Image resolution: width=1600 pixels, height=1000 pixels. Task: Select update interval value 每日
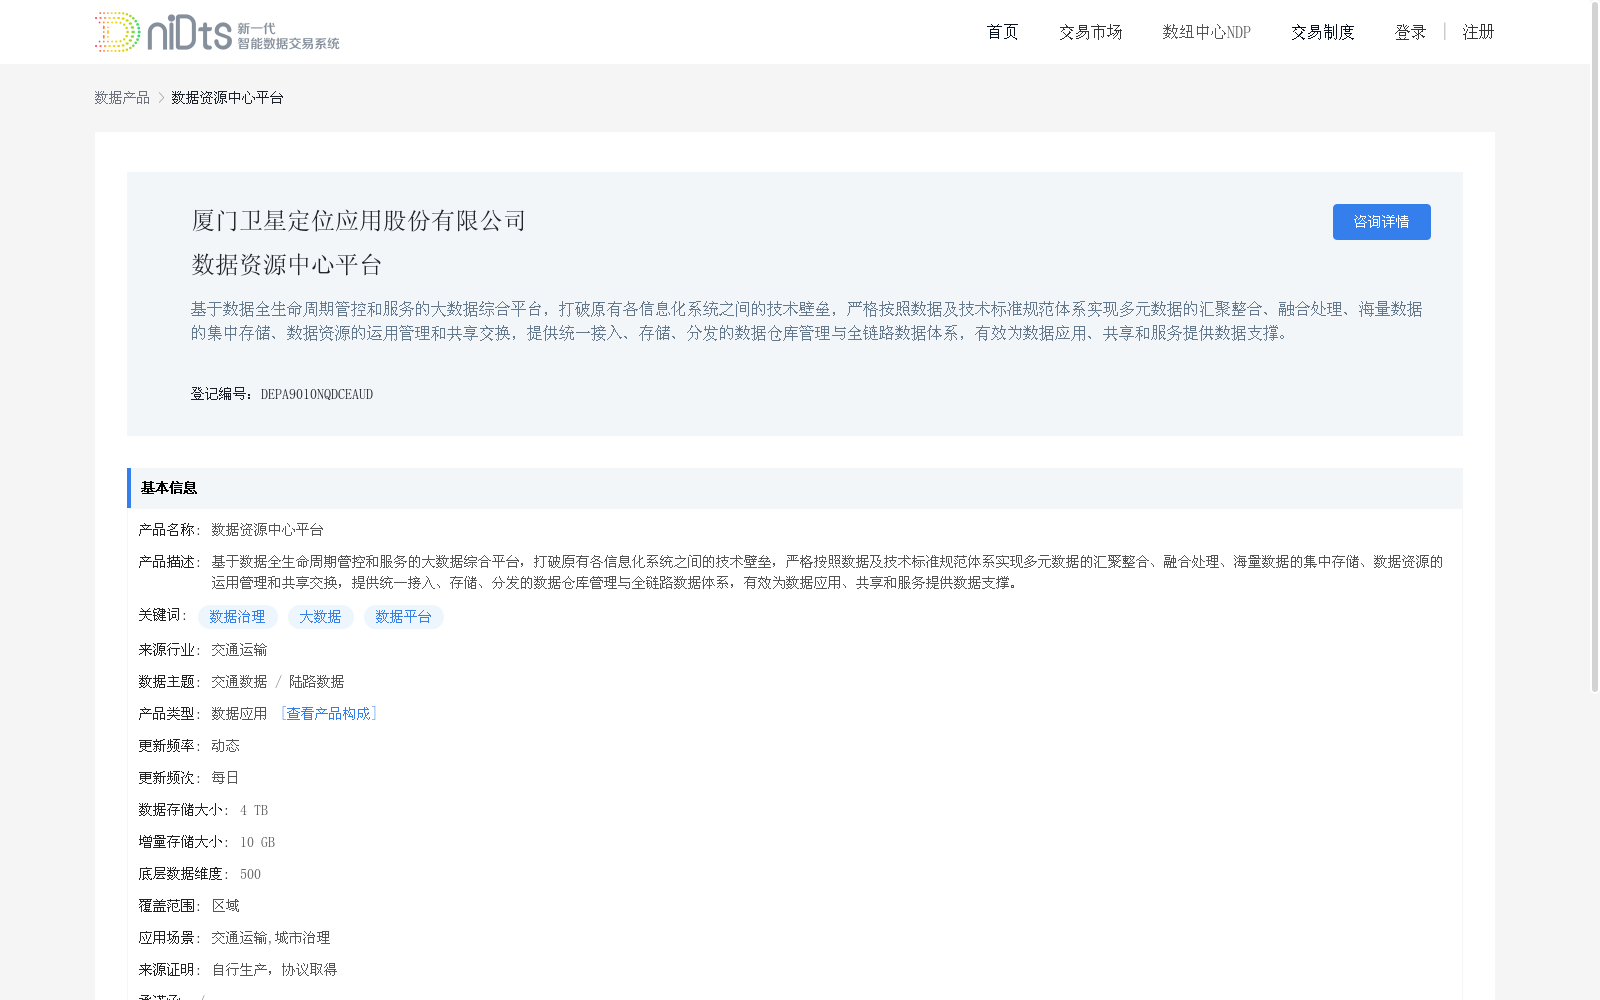coord(225,778)
